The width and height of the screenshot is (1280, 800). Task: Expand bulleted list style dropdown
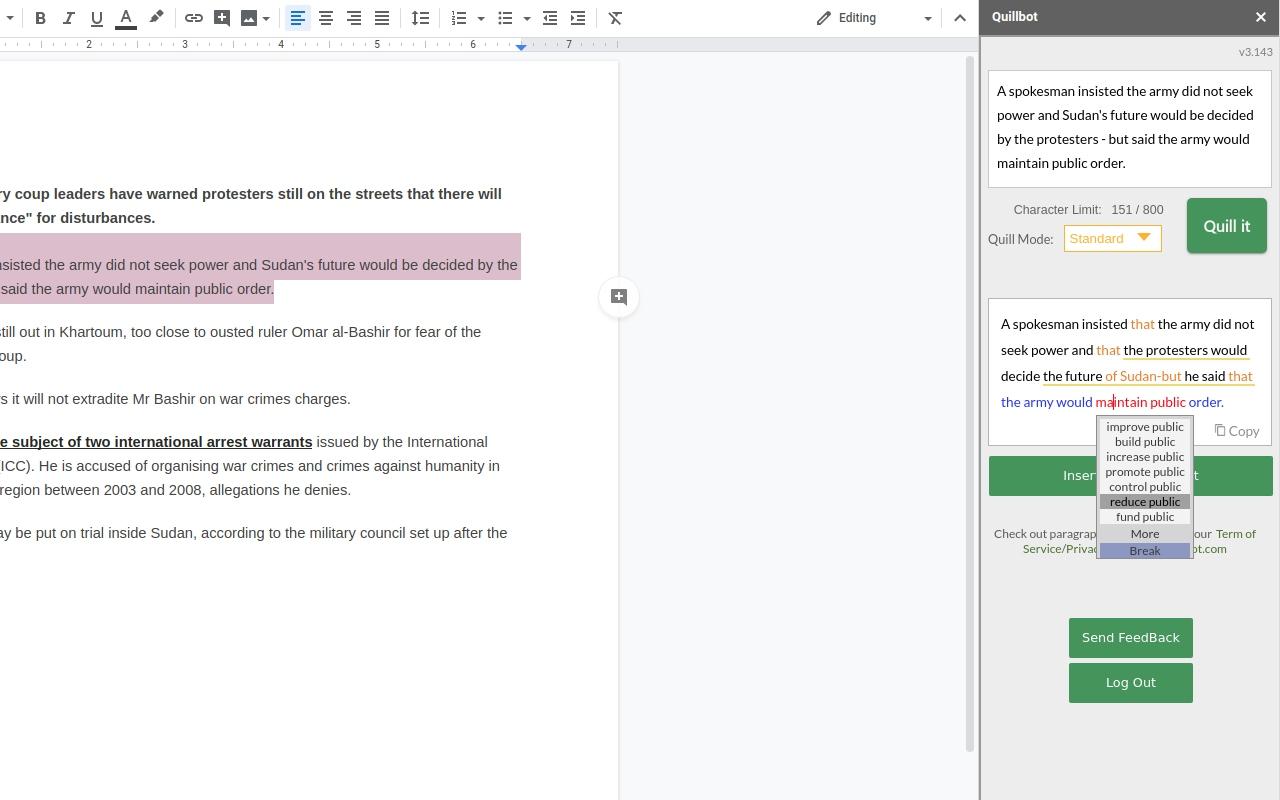[527, 18]
